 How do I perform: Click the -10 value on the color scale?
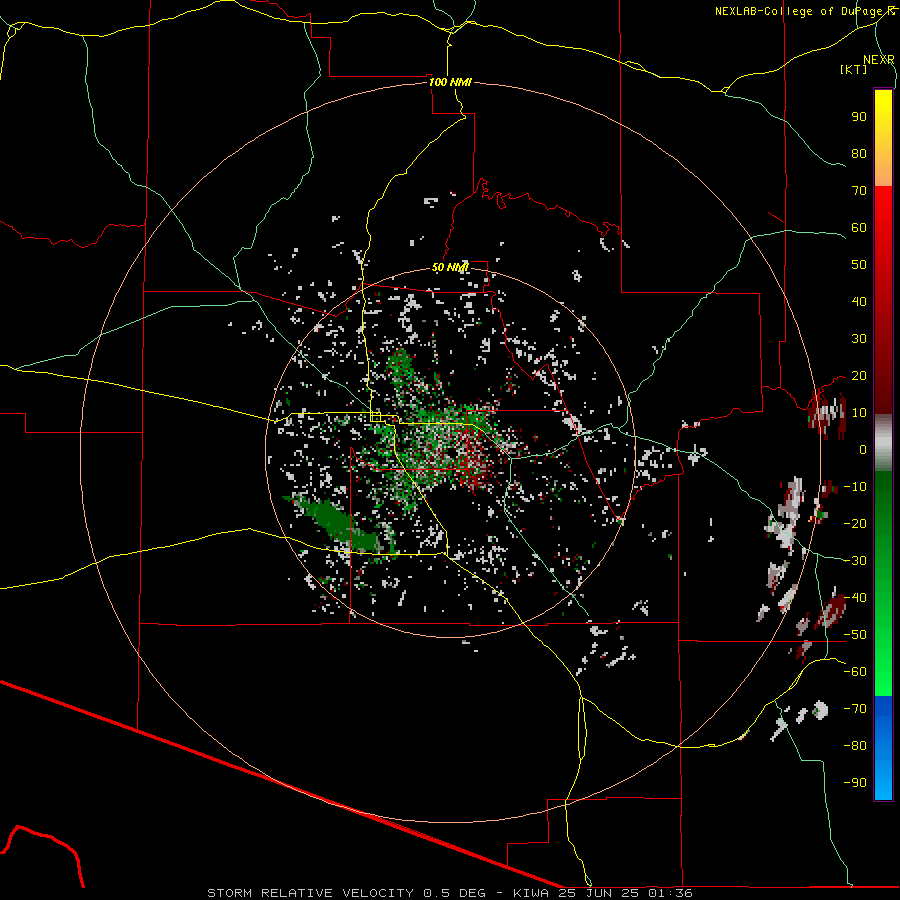(855, 487)
